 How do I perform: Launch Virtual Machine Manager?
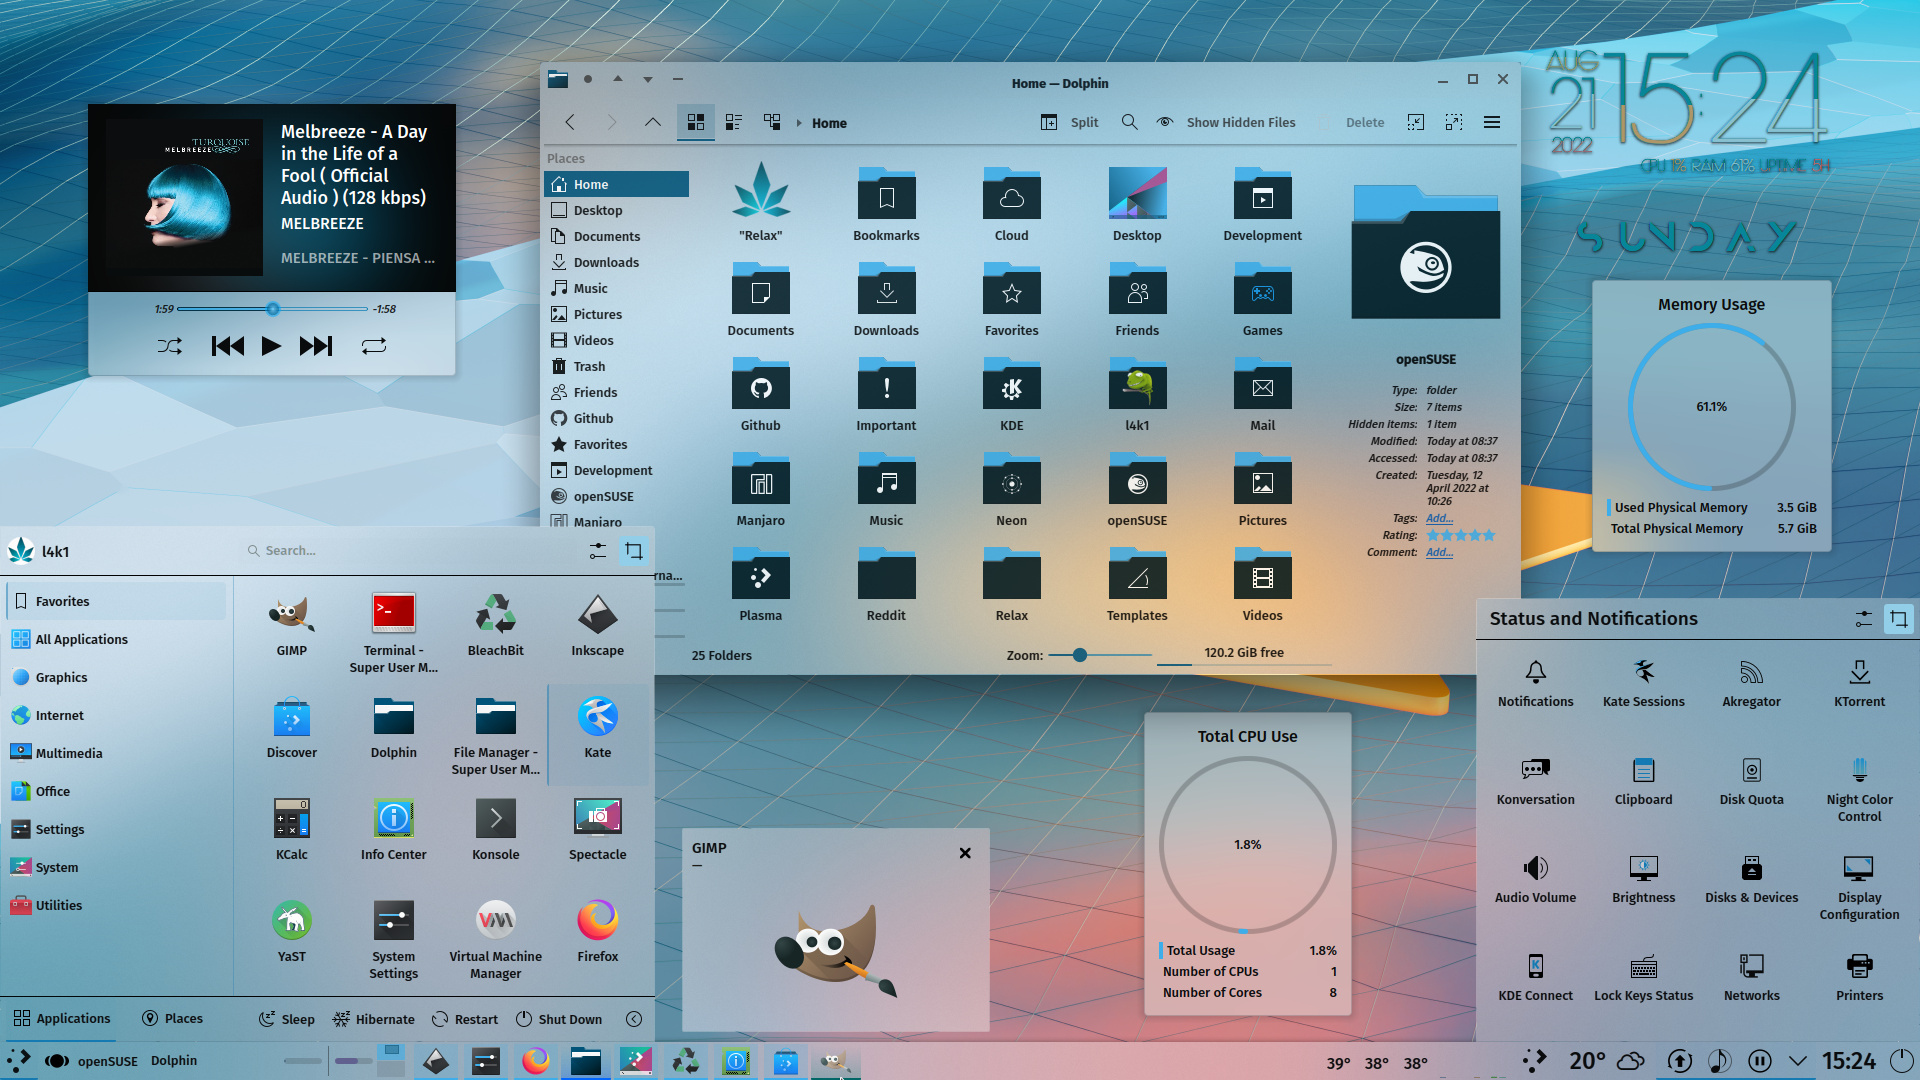(496, 939)
